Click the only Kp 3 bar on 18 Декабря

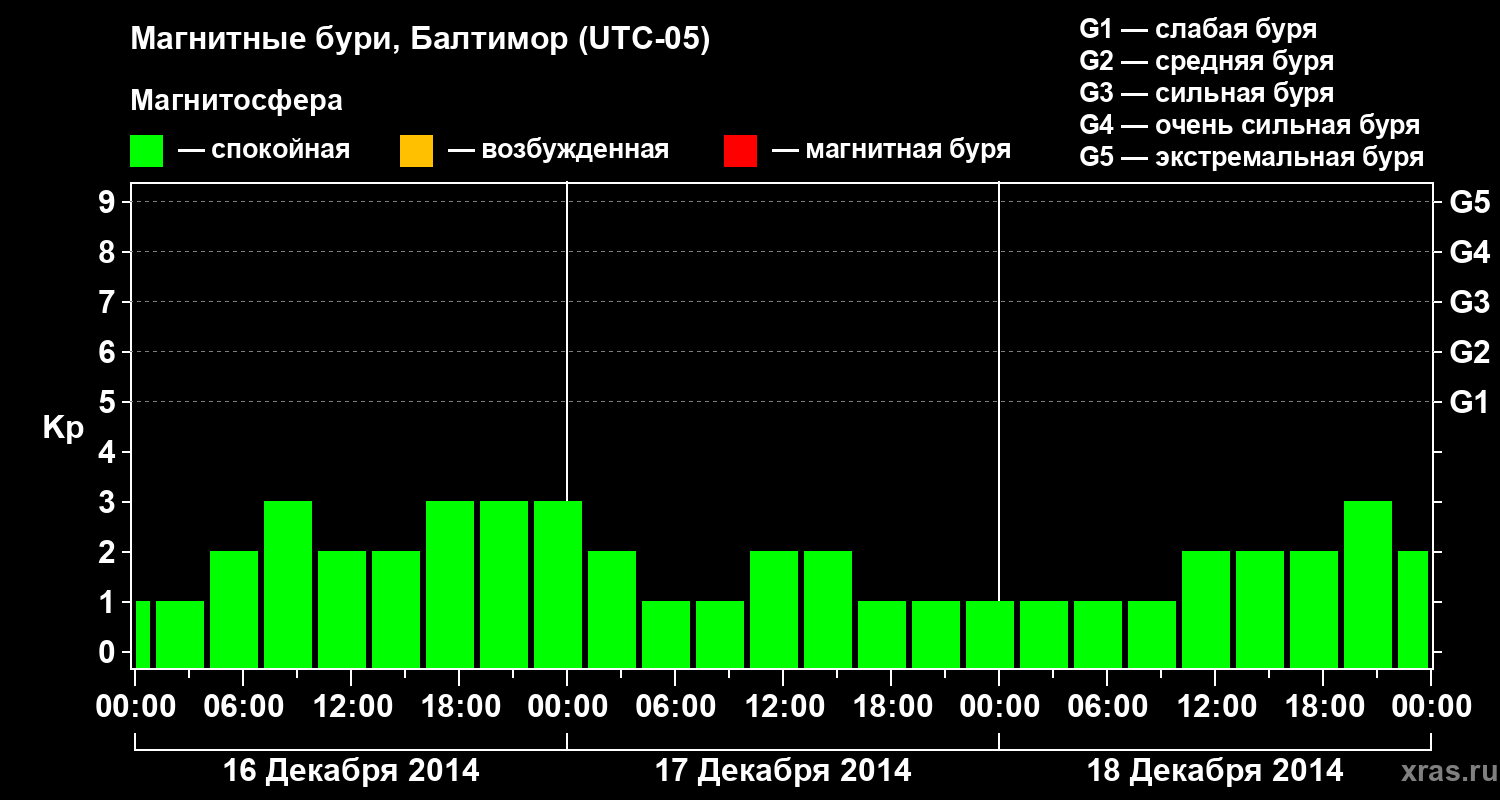1368,584
